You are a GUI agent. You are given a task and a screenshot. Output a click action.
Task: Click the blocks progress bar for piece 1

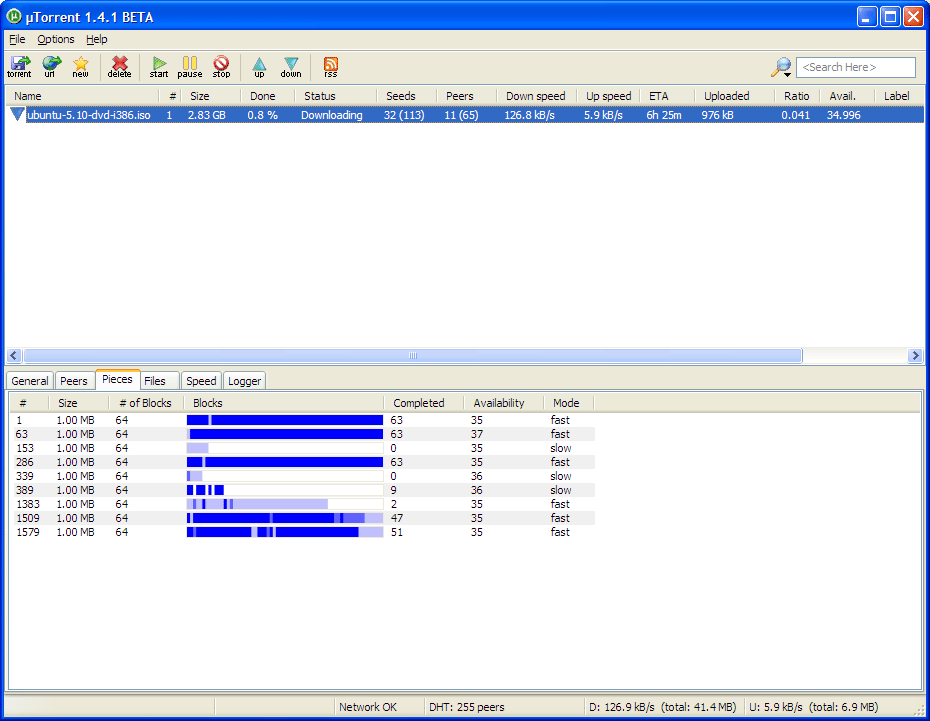tap(285, 420)
